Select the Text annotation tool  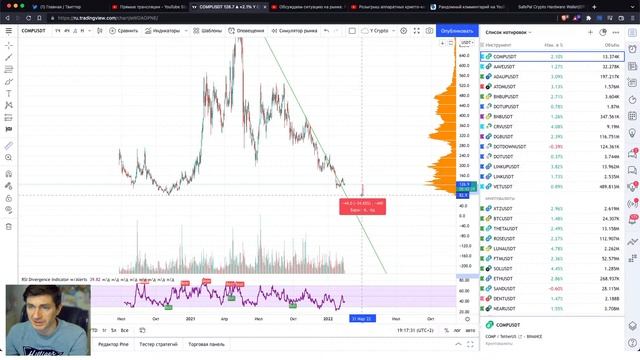[9, 93]
